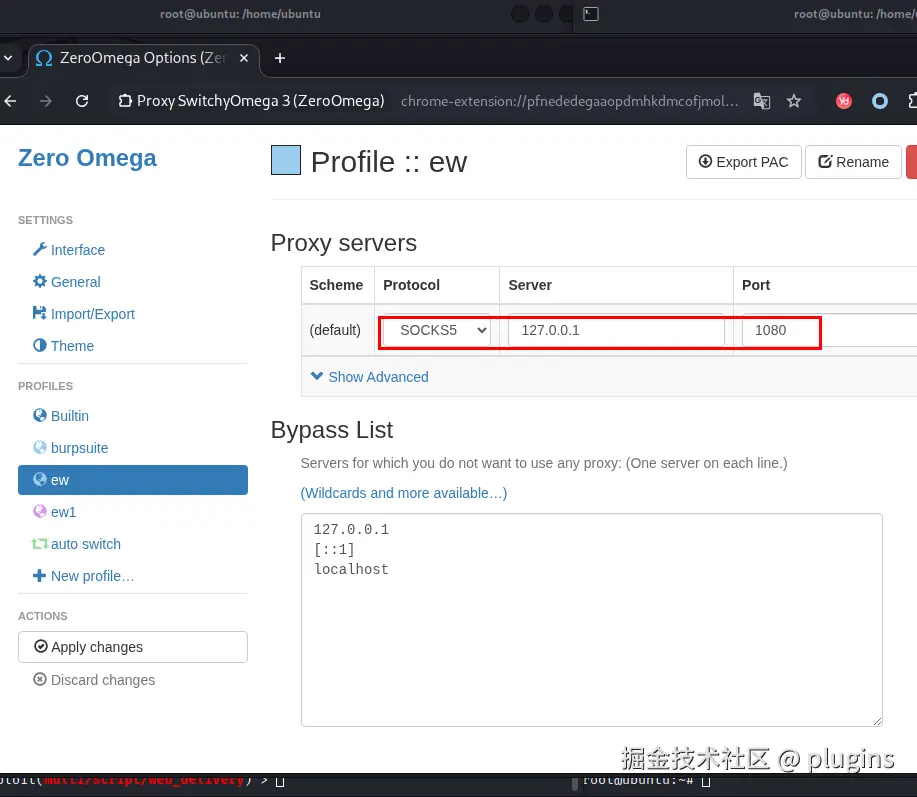The width and height of the screenshot is (917, 797).
Task: Click inside the Bypass List textarea
Action: click(592, 620)
